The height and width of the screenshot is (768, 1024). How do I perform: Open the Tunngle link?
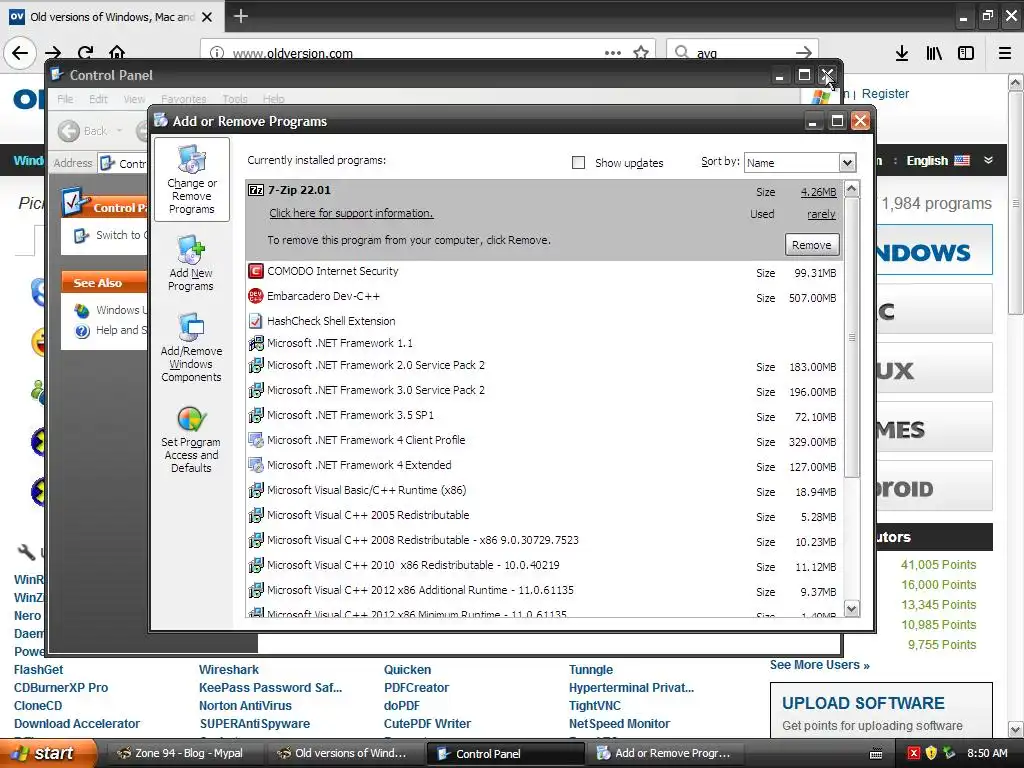590,669
